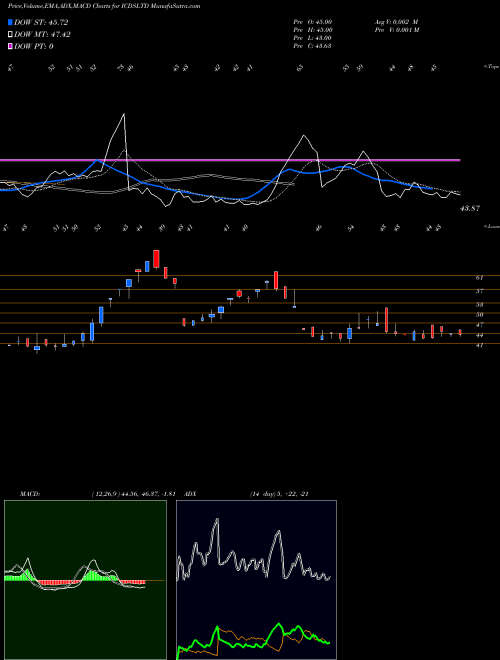Open the ADX indicator thumbnail panel
This screenshot has height=660, width=500.
(256, 580)
